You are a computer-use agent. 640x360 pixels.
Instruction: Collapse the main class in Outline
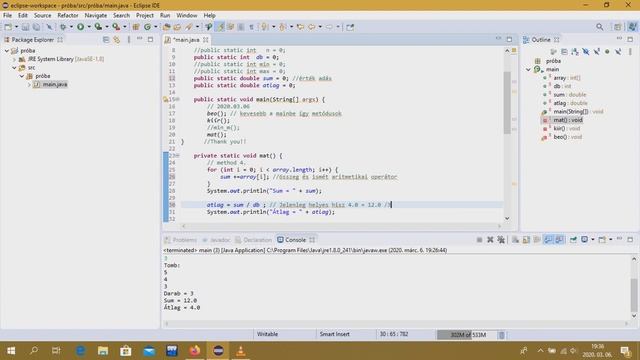click(x=528, y=69)
